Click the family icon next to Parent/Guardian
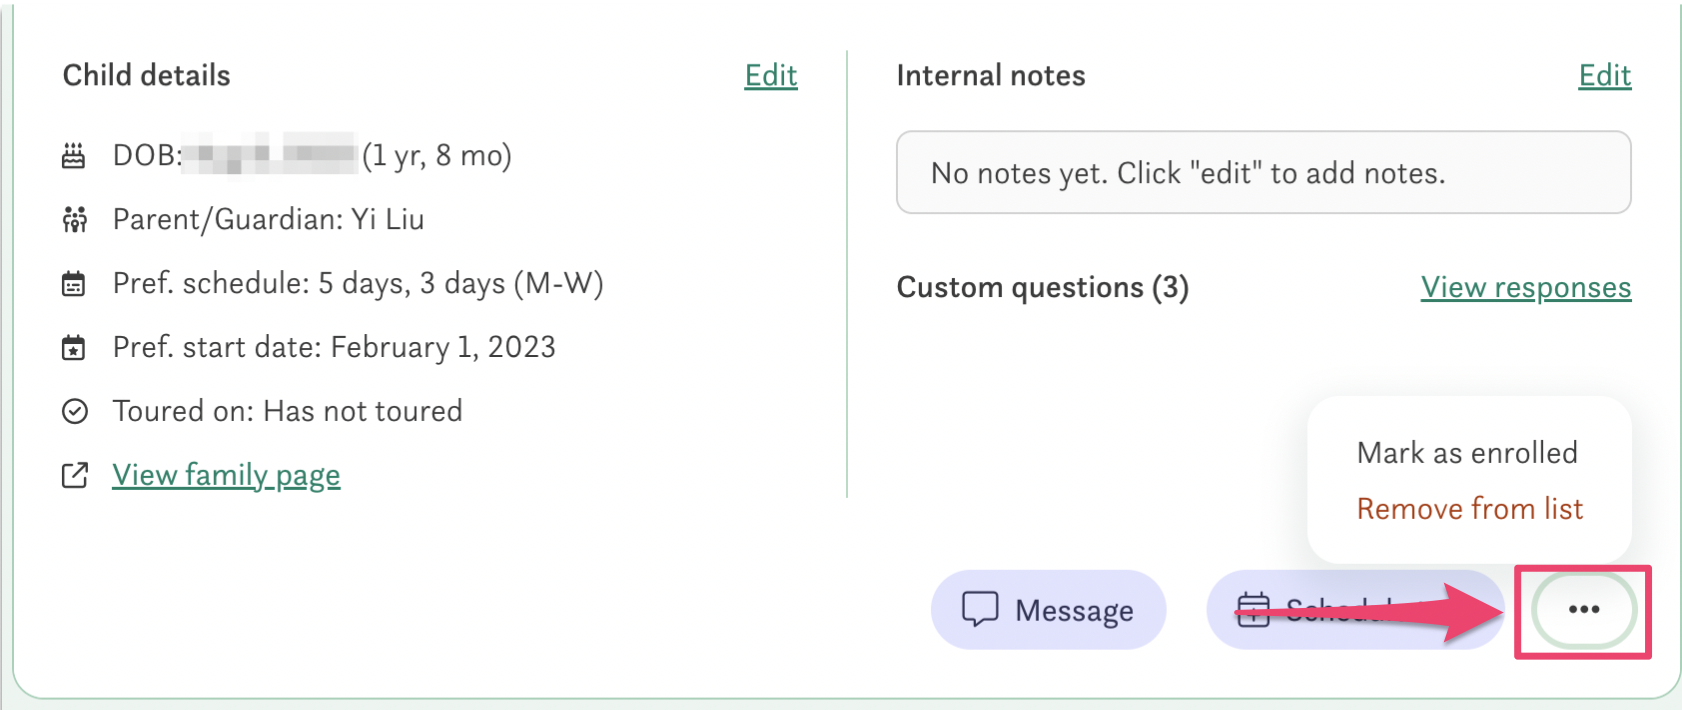Image resolution: width=1682 pixels, height=710 pixels. [x=74, y=220]
